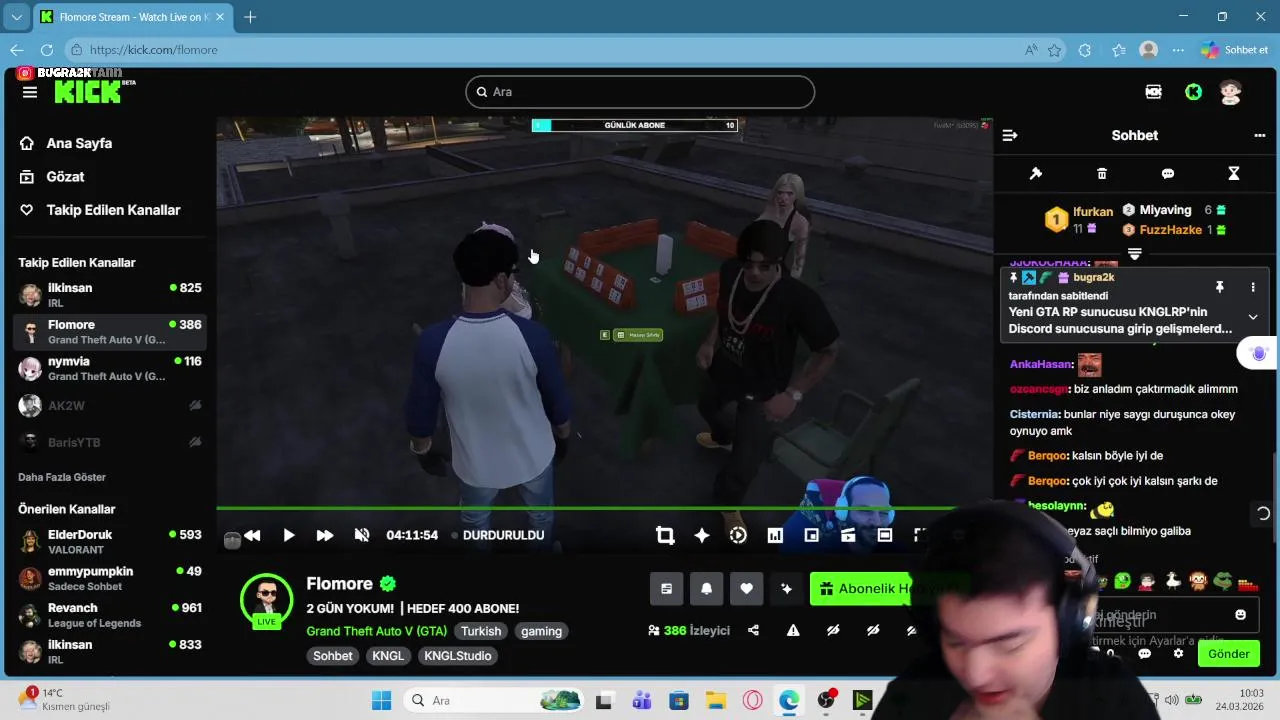Open the moderator (MOD) dashboard icon
1280x720 pixels.
[x=1154, y=92]
